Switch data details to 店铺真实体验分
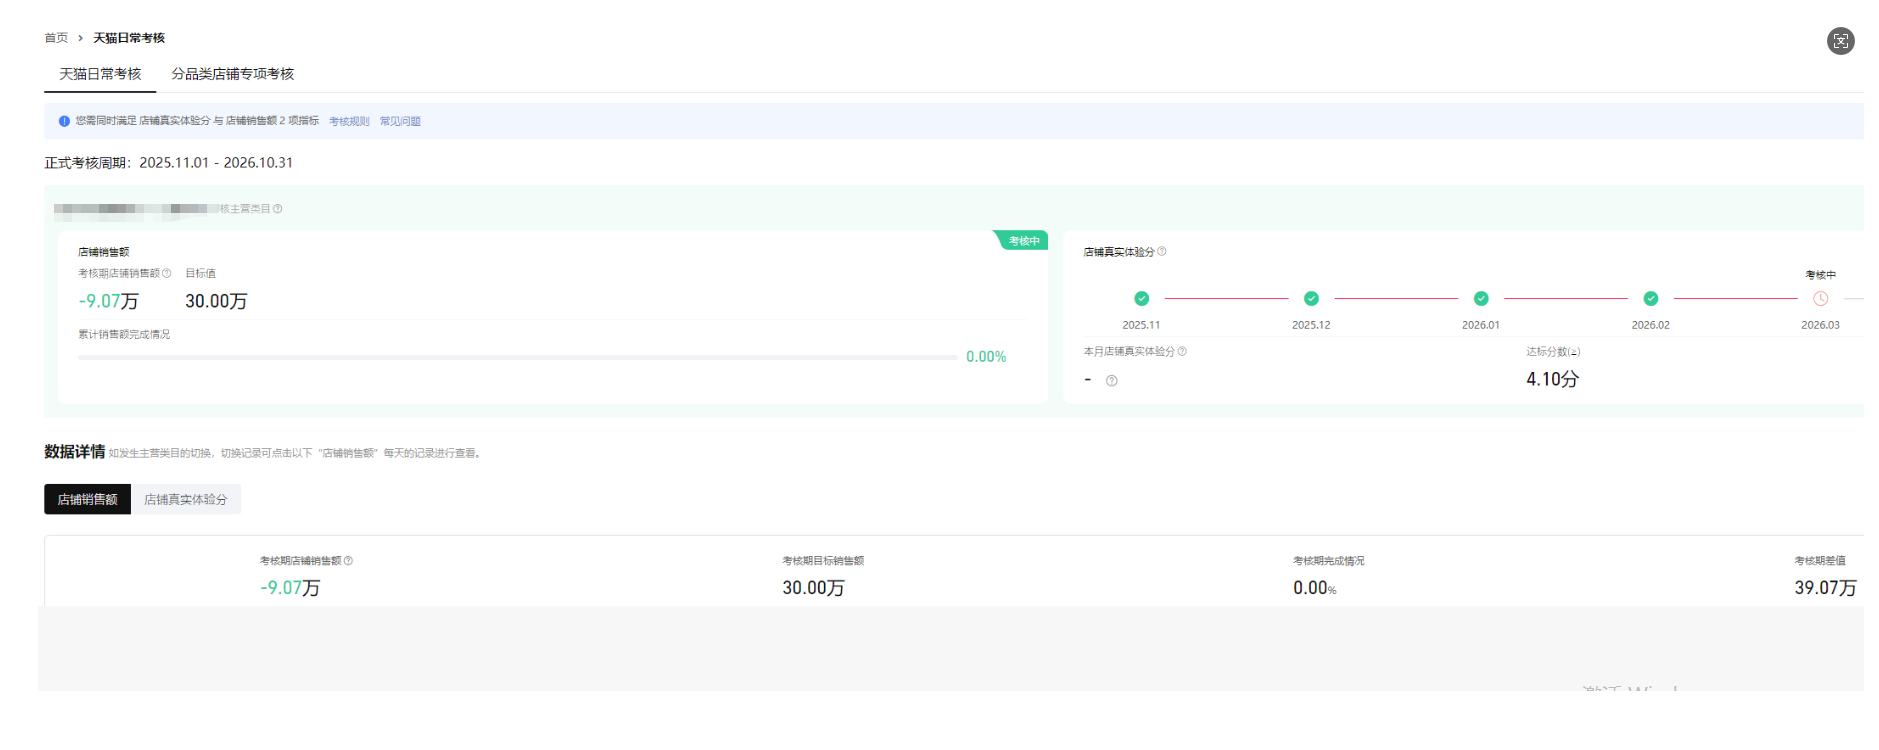 [185, 499]
